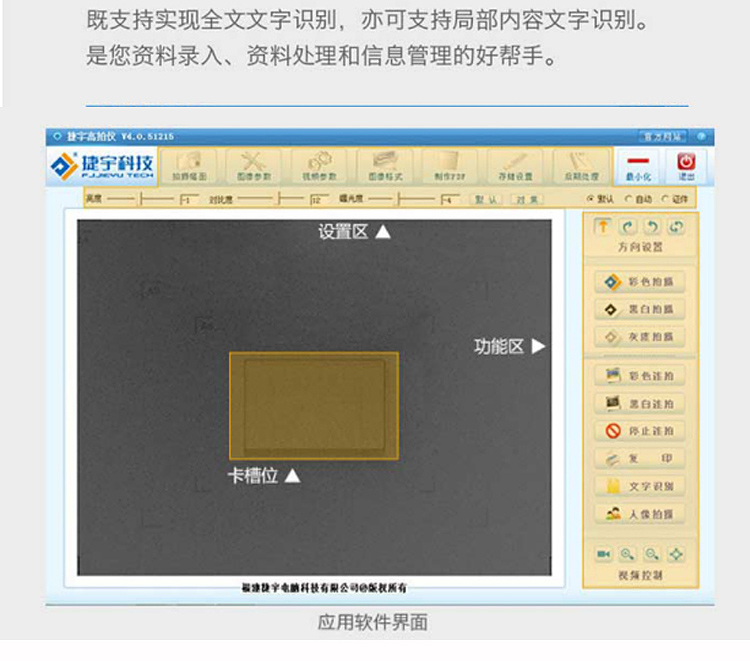Select the upright orientation arrow icon
This screenshot has height=661, width=750.
603,226
